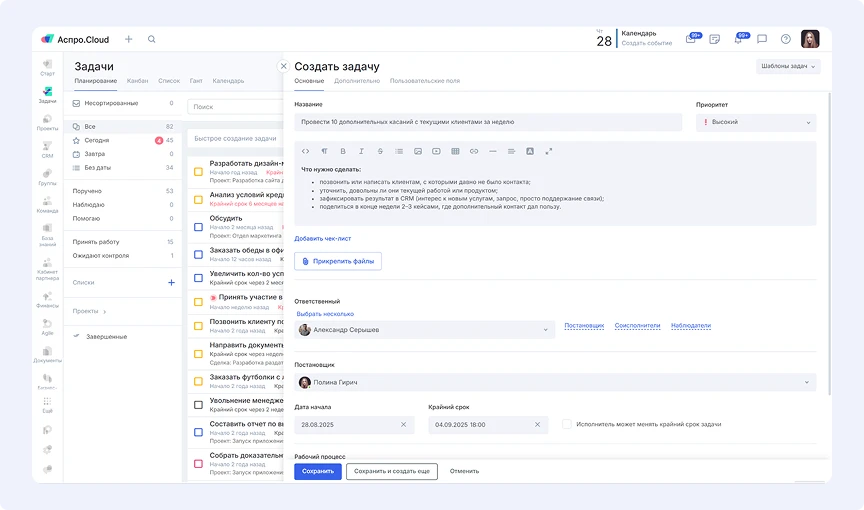The image size is (864, 510).
Task: Click the search magnifier in header
Action: point(152,39)
